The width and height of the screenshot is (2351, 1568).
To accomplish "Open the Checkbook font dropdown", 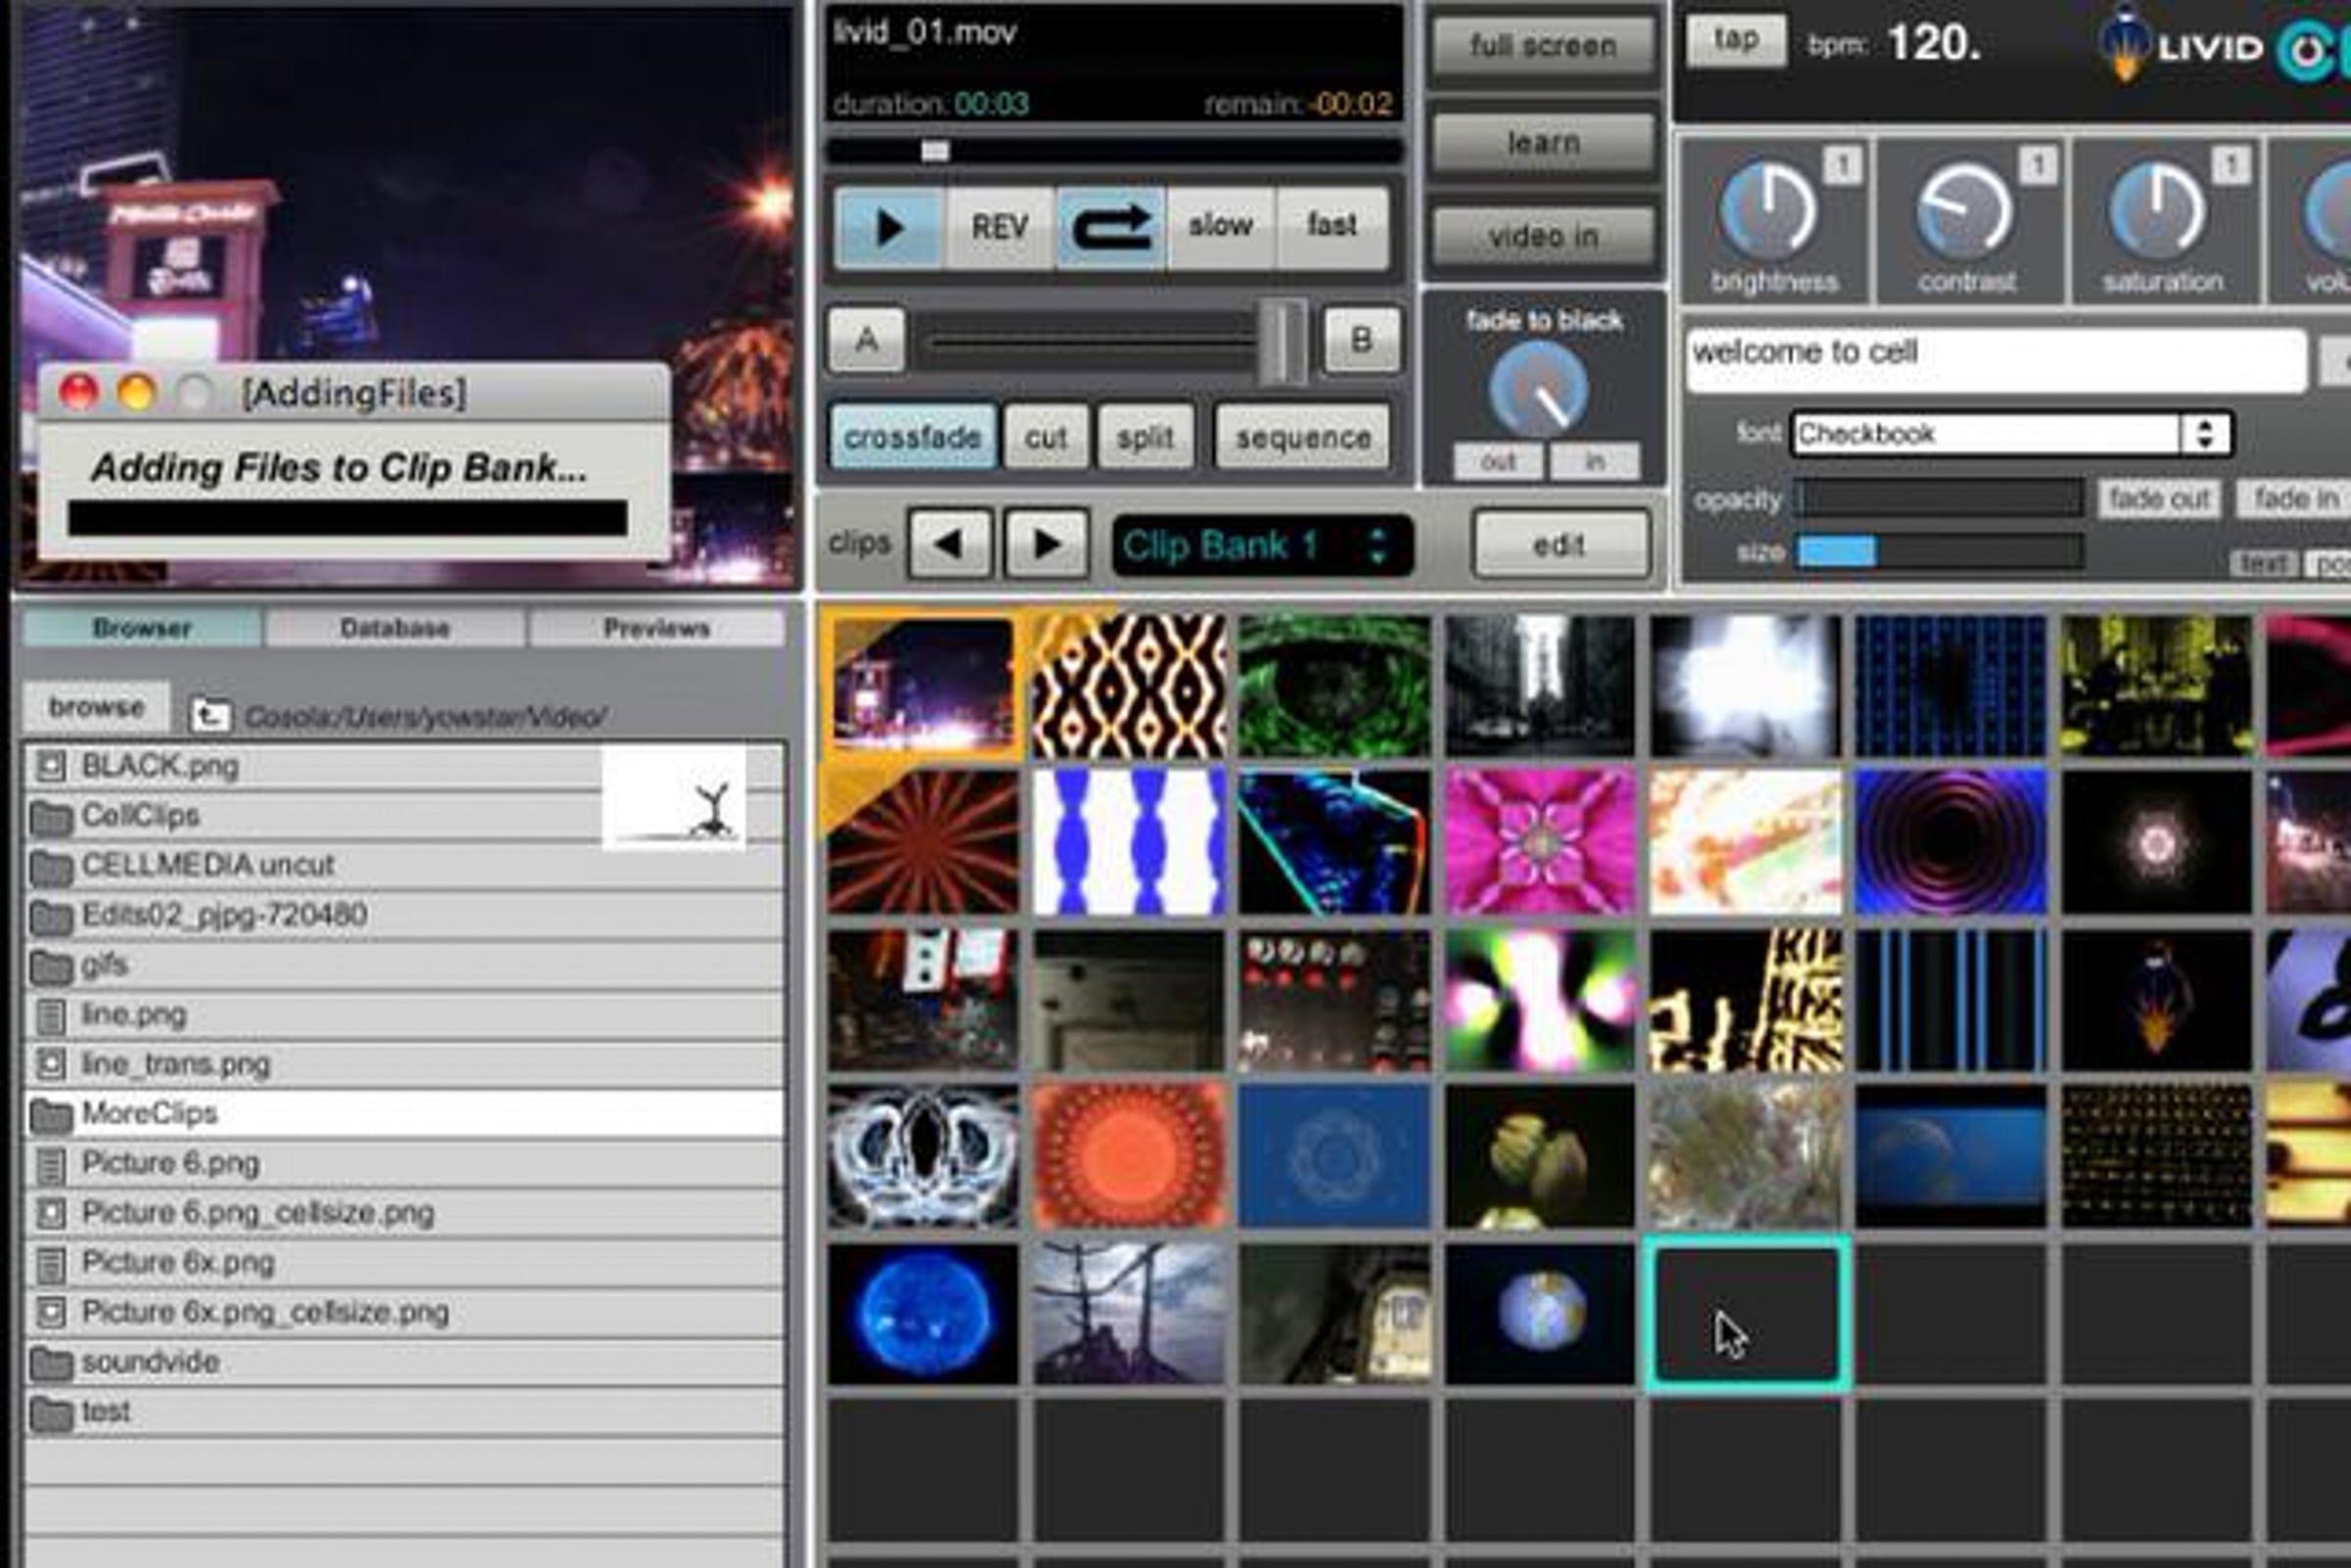I will point(2010,434).
